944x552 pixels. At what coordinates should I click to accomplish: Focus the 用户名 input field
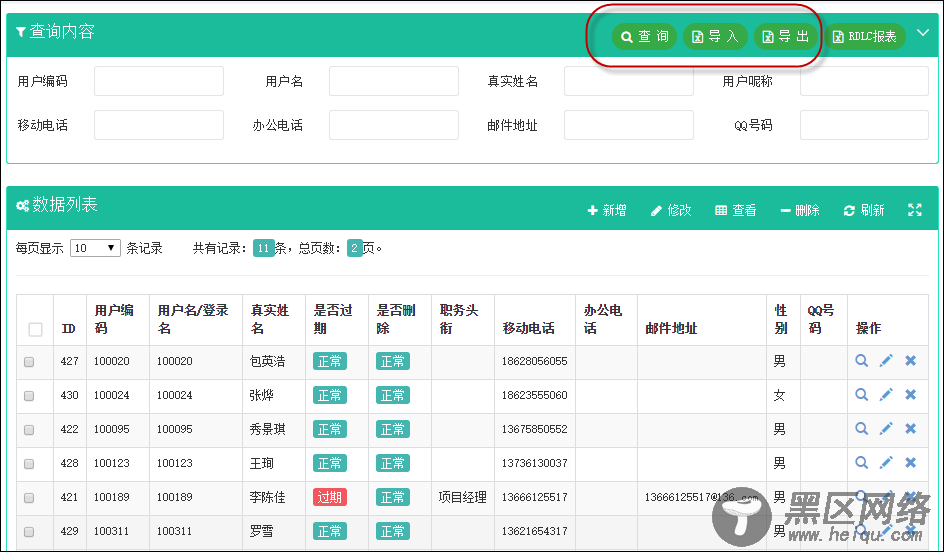click(x=394, y=81)
